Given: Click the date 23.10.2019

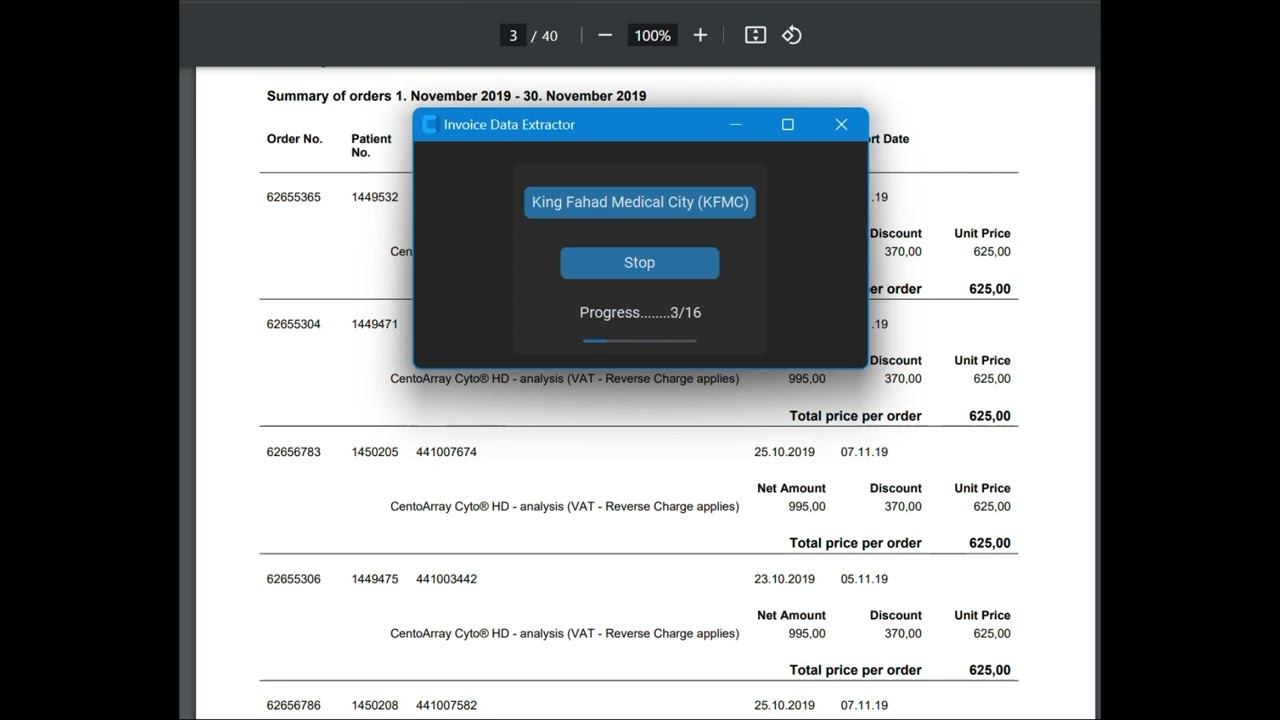Looking at the screenshot, I should 784,579.
